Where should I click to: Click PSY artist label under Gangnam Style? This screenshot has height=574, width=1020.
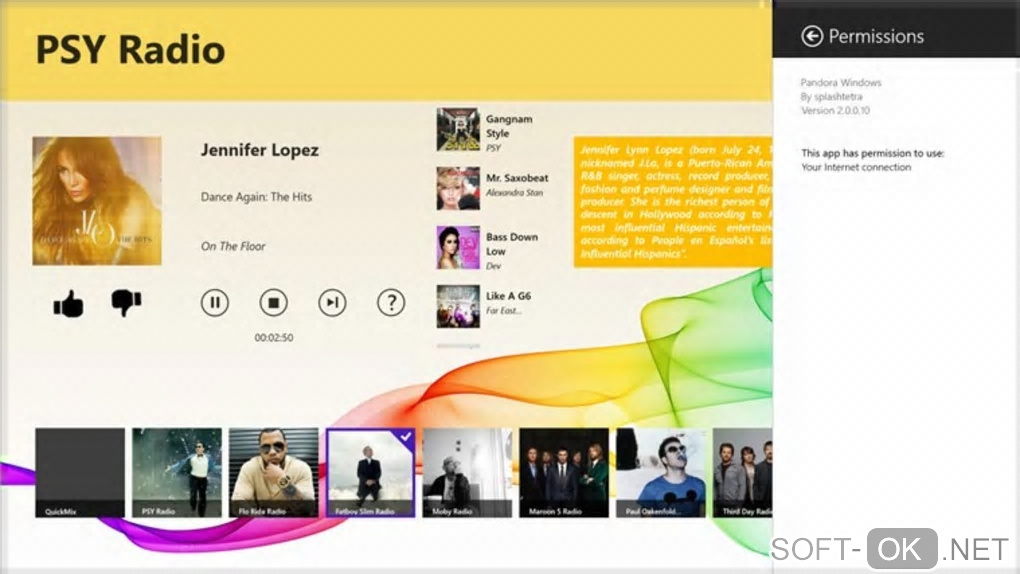493,148
